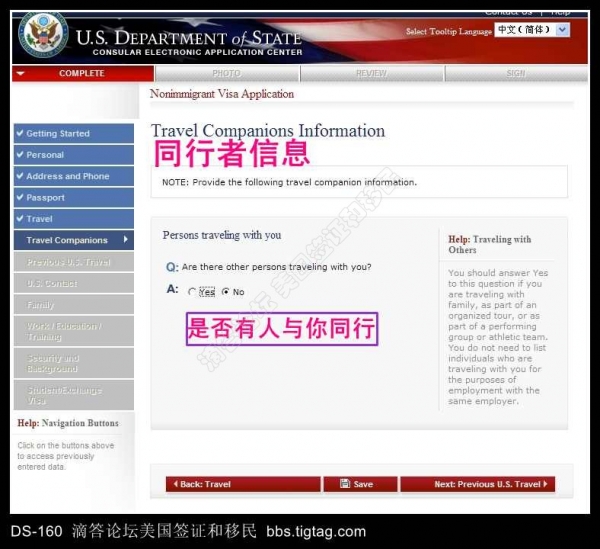Click the checkmark icon next to Passport
The image size is (600, 549).
[x=20, y=198]
